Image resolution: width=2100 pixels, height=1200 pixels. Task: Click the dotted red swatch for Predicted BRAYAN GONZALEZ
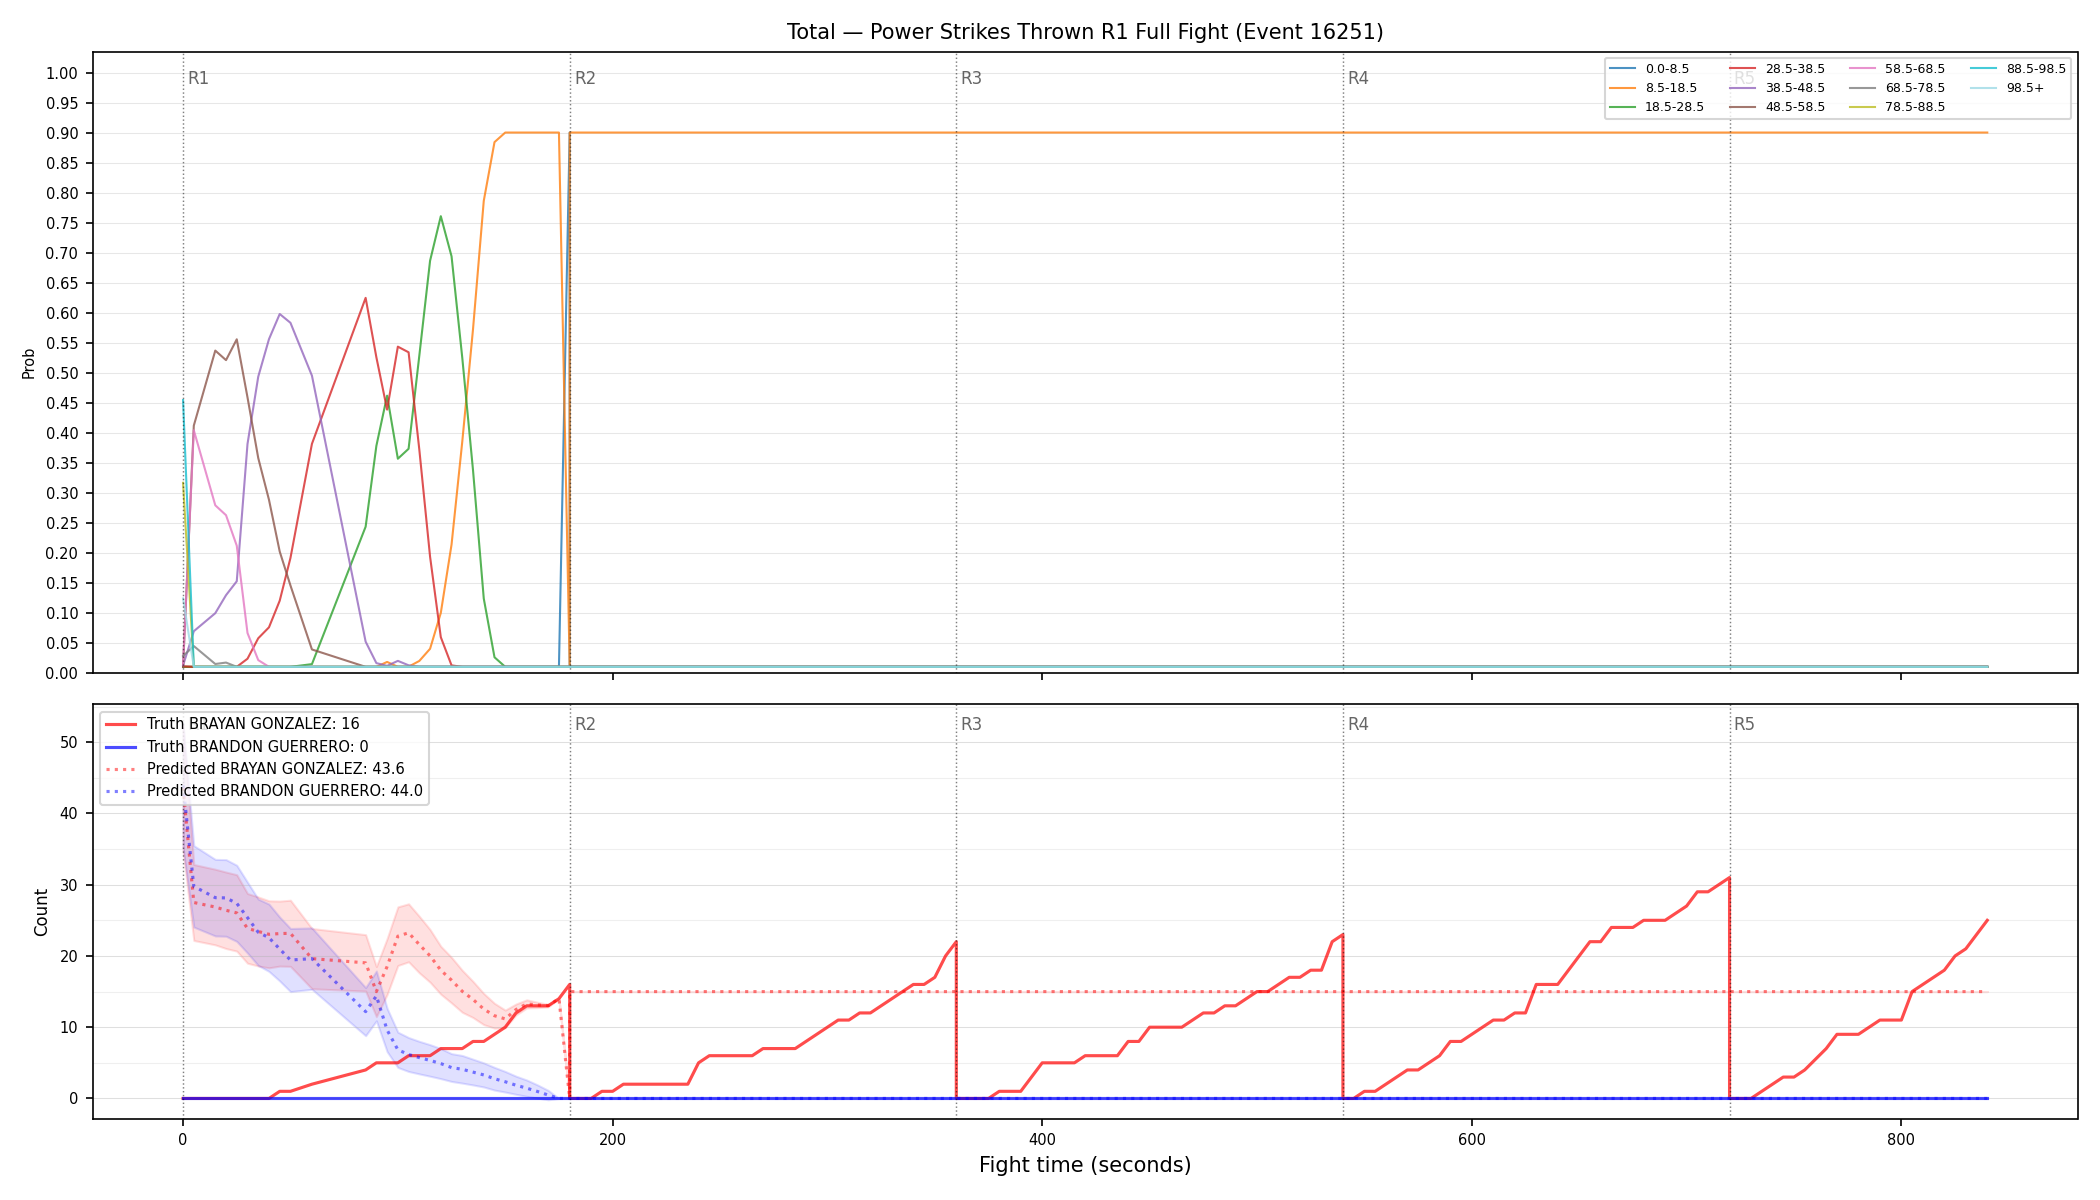point(121,769)
